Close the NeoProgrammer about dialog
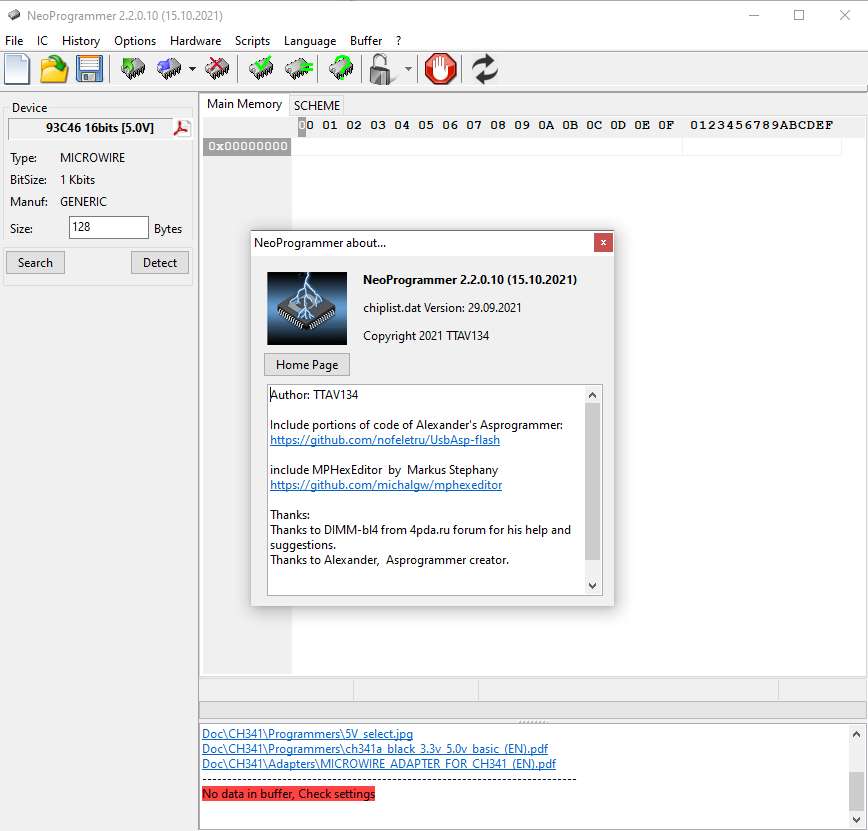 point(603,242)
